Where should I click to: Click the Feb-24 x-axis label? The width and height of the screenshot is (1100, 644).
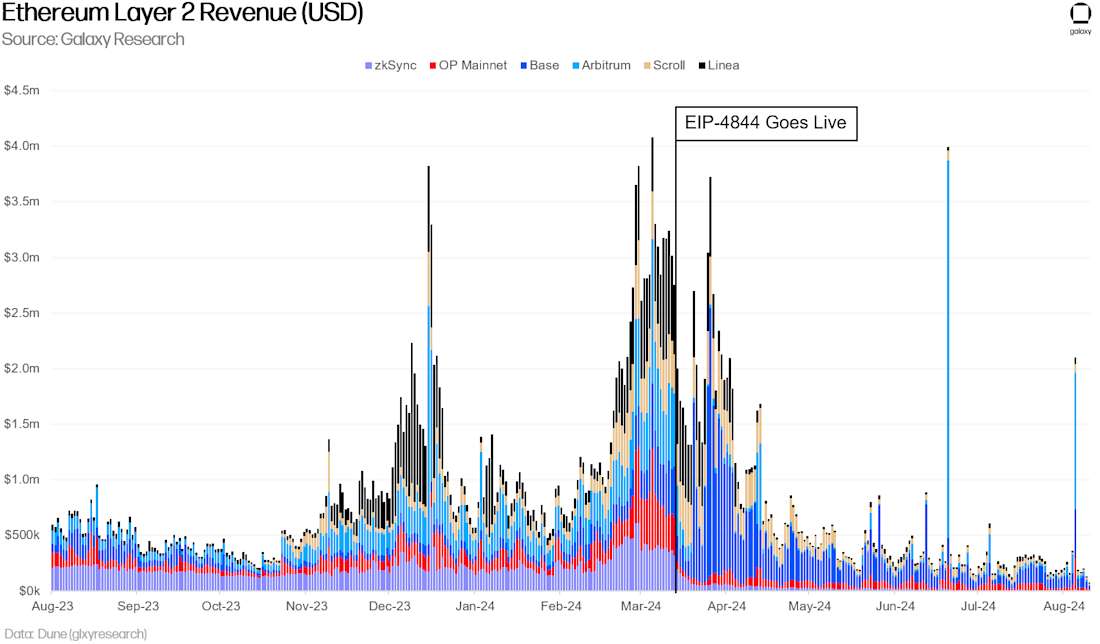tap(561, 606)
